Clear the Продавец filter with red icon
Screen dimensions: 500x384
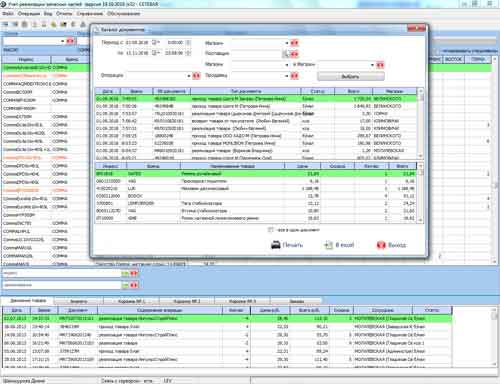coord(294,76)
